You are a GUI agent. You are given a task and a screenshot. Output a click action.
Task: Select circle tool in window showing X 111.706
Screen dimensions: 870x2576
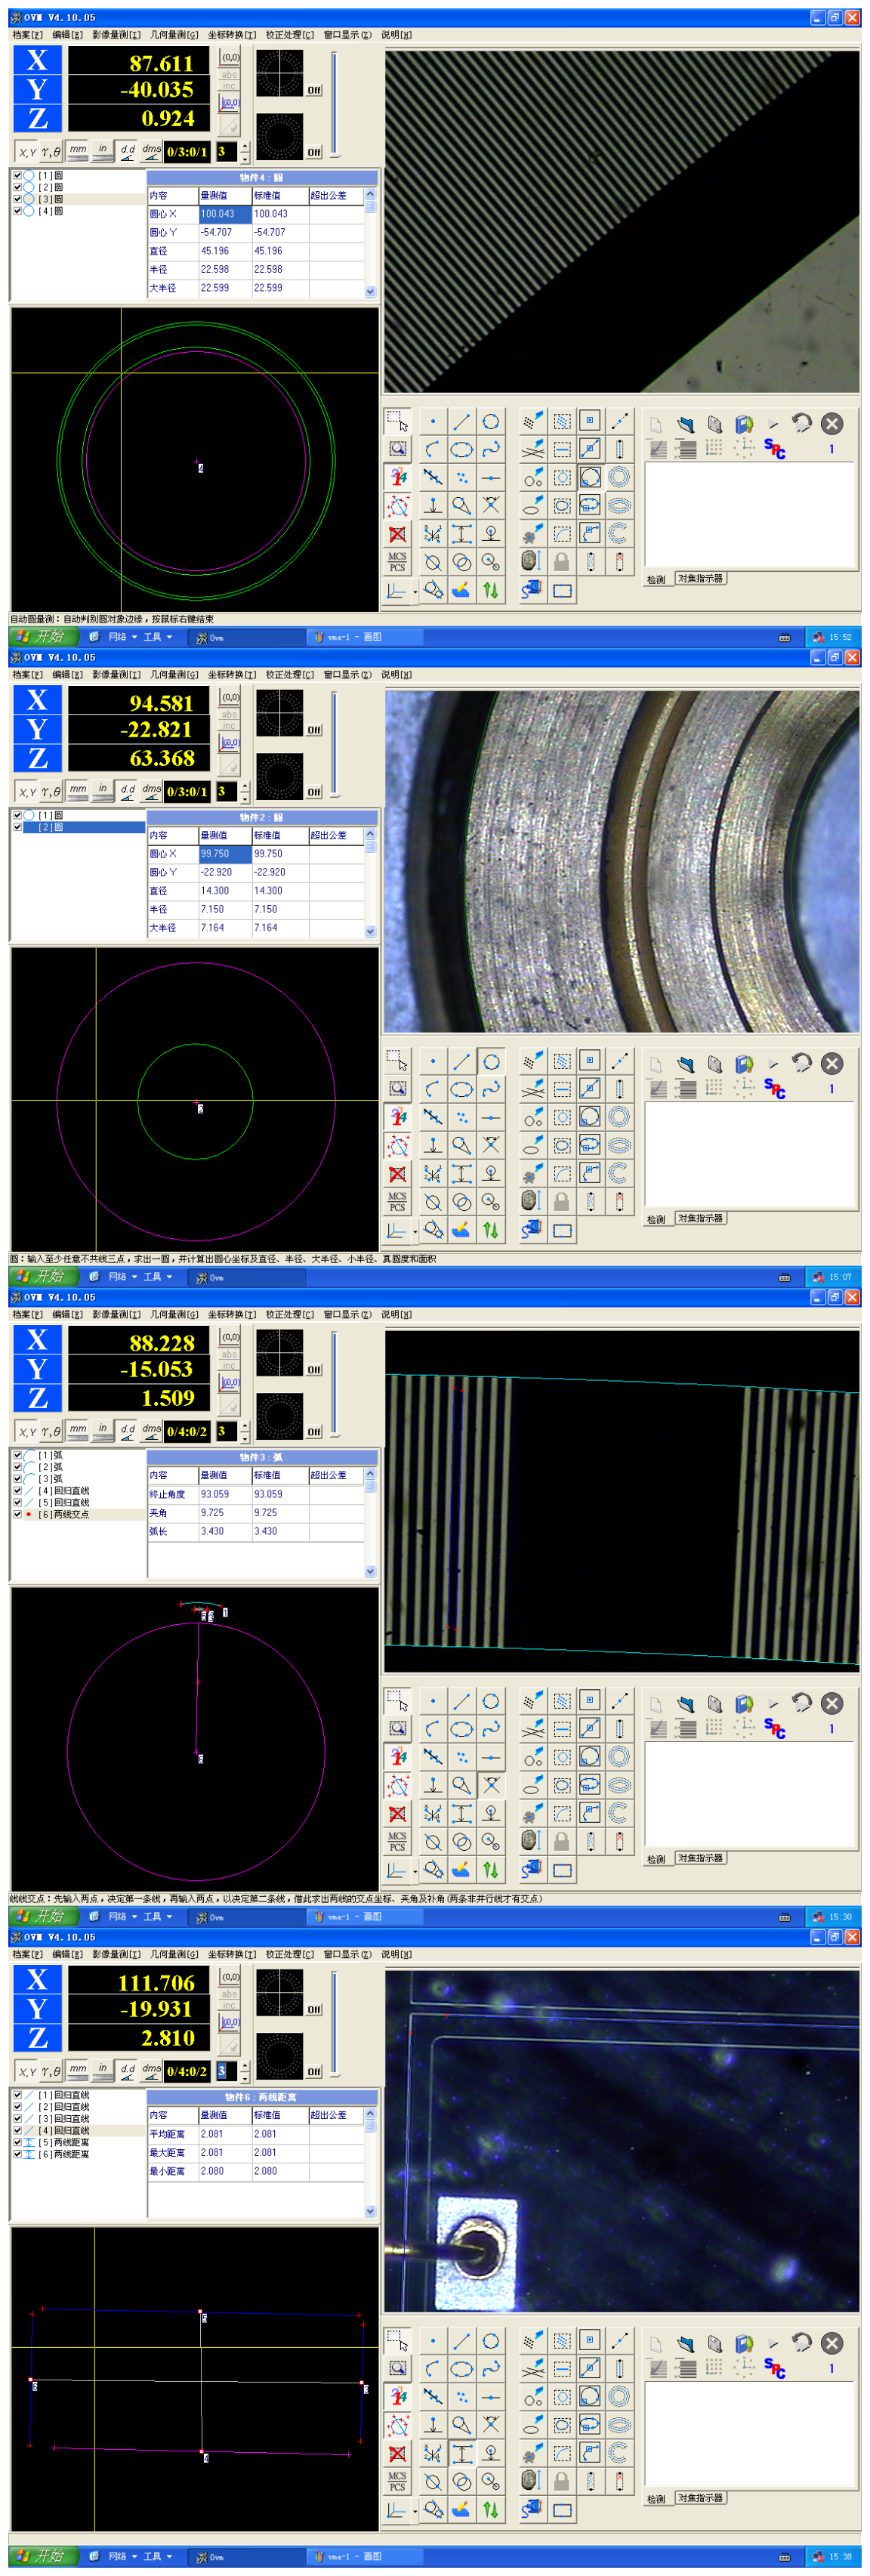pyautogui.click(x=490, y=2341)
